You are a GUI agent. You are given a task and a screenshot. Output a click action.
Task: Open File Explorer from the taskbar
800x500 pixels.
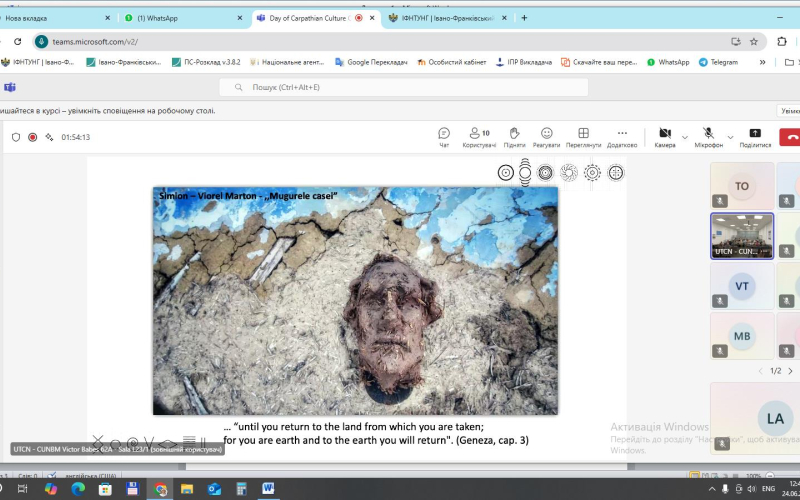[x=187, y=489]
